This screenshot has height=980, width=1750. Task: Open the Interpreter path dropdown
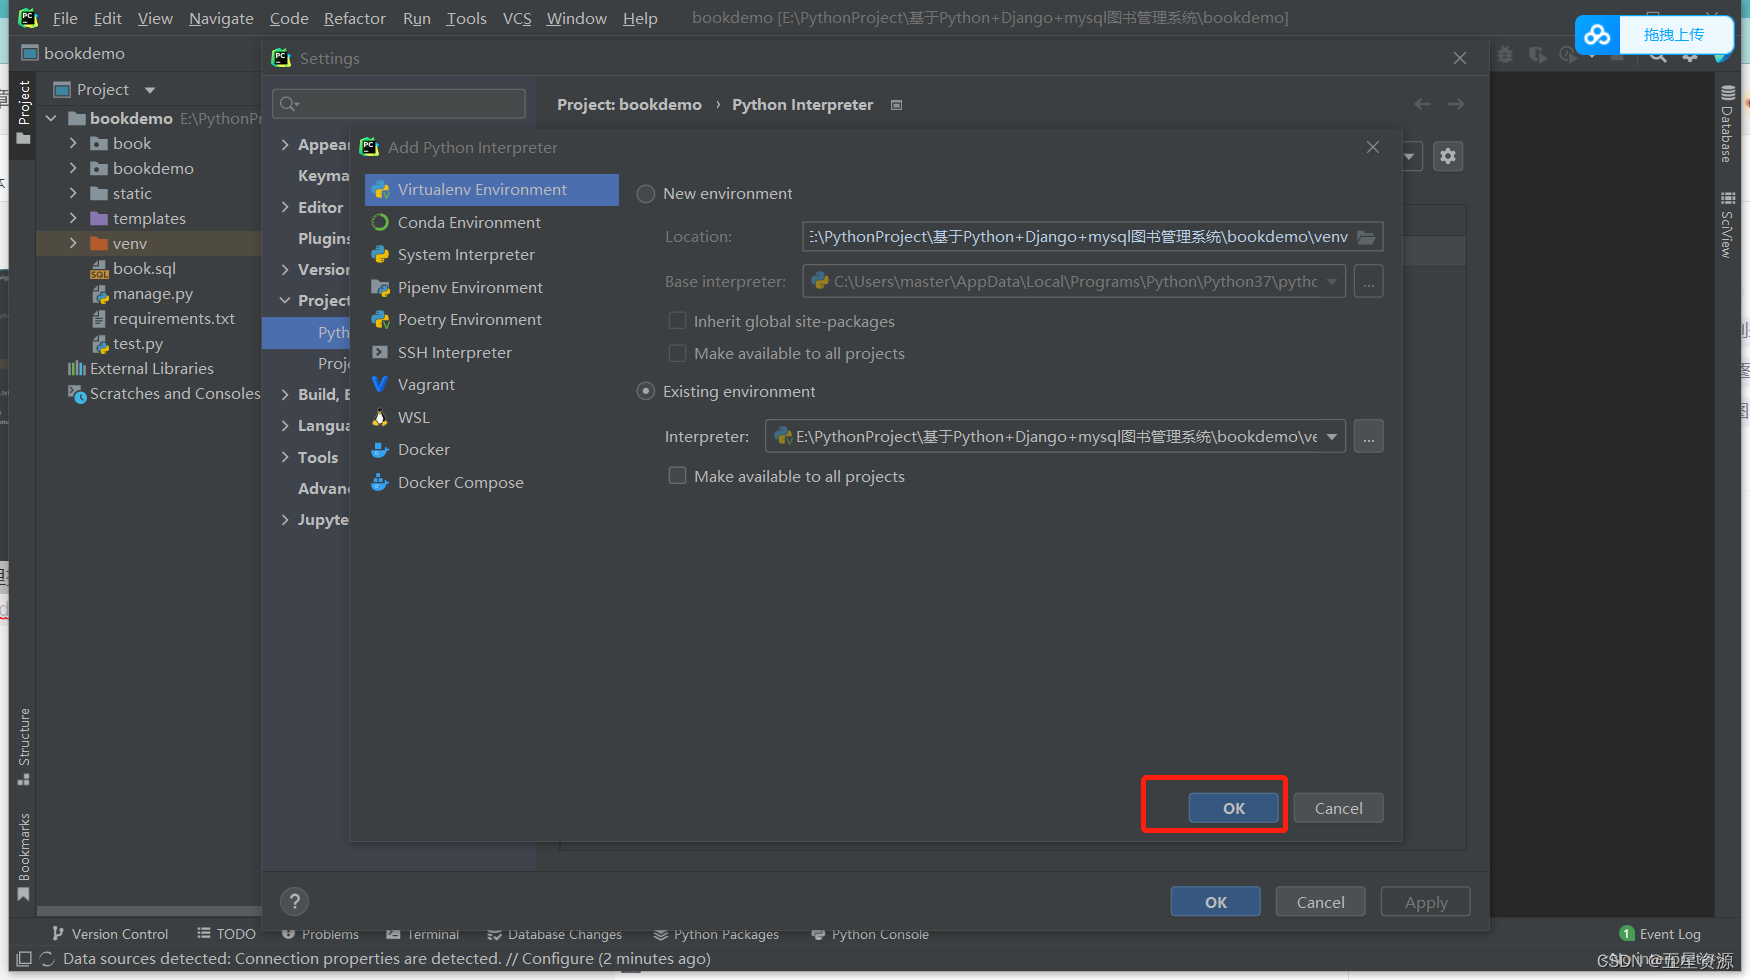click(1332, 437)
